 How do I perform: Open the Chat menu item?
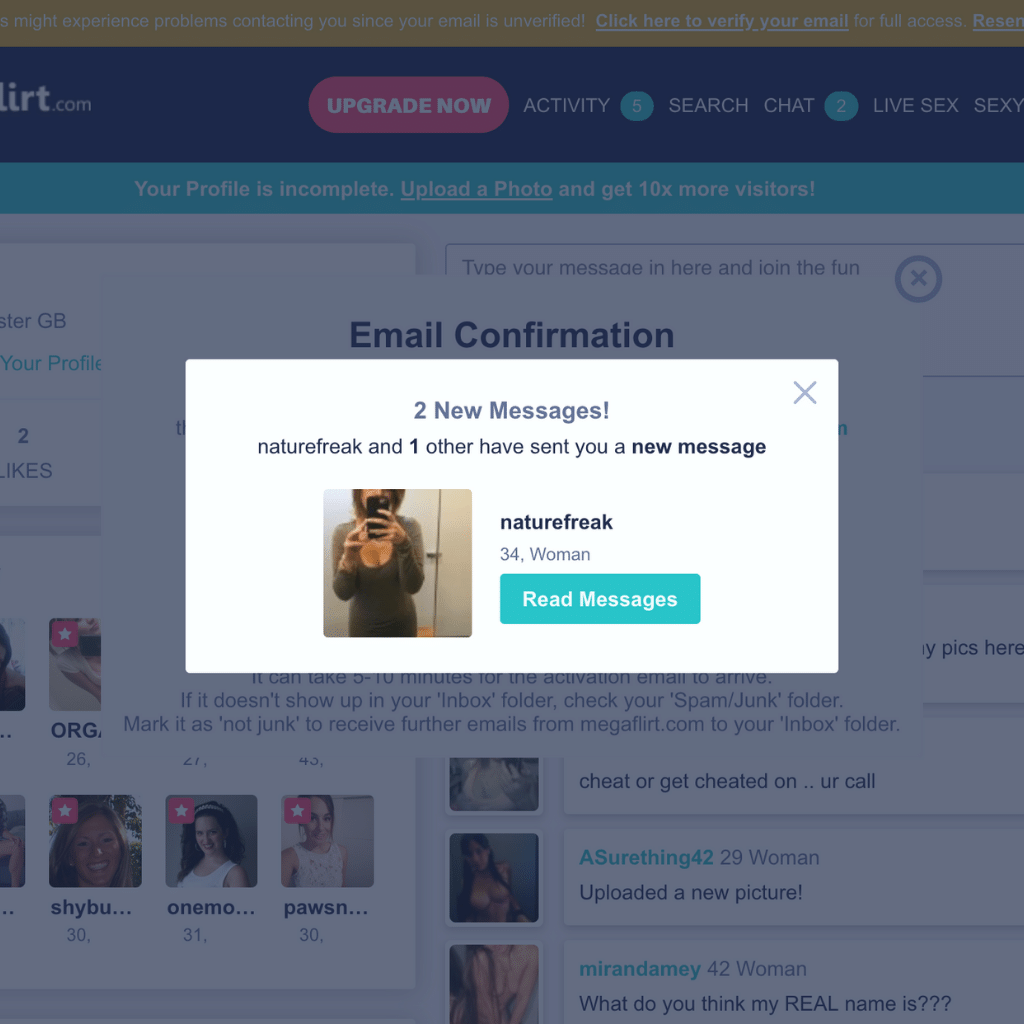pyautogui.click(x=789, y=105)
